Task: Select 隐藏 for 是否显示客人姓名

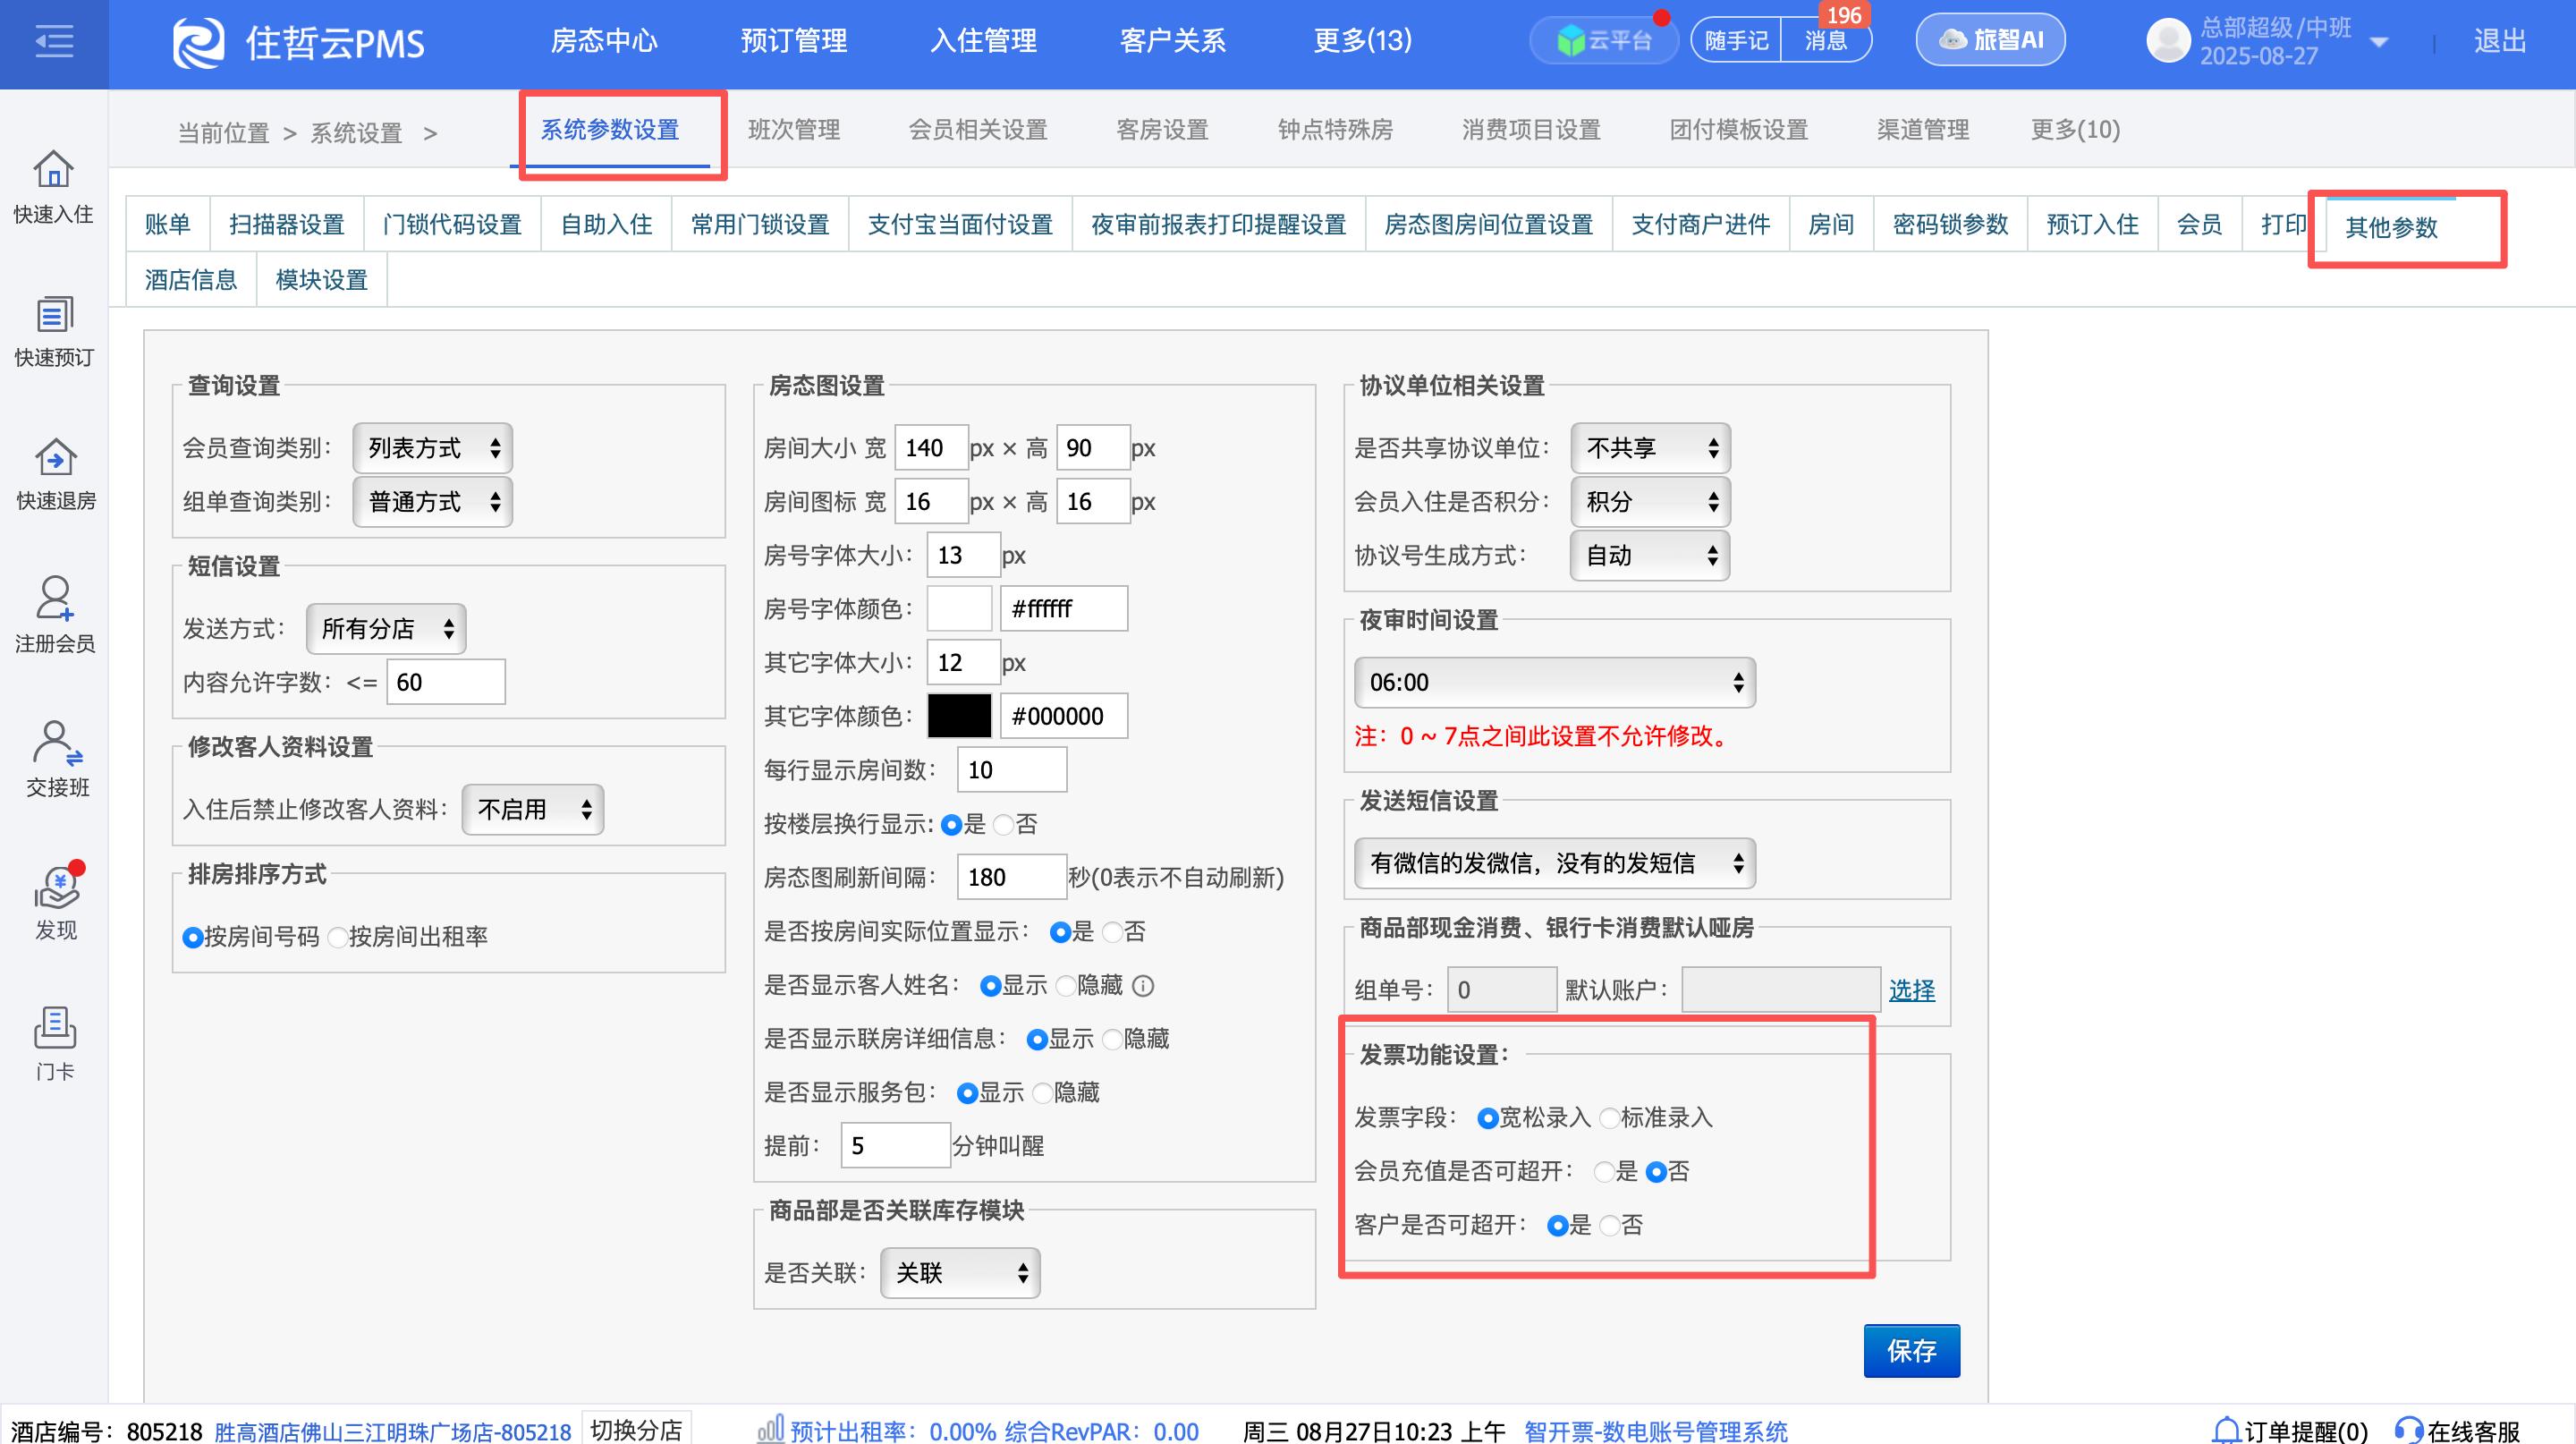Action: [1066, 986]
